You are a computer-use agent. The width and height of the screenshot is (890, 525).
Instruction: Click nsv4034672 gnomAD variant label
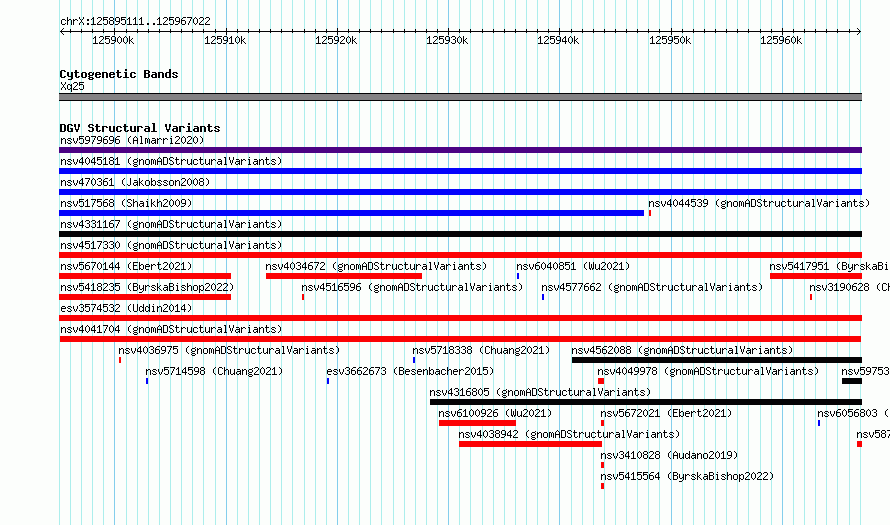click(x=376, y=266)
